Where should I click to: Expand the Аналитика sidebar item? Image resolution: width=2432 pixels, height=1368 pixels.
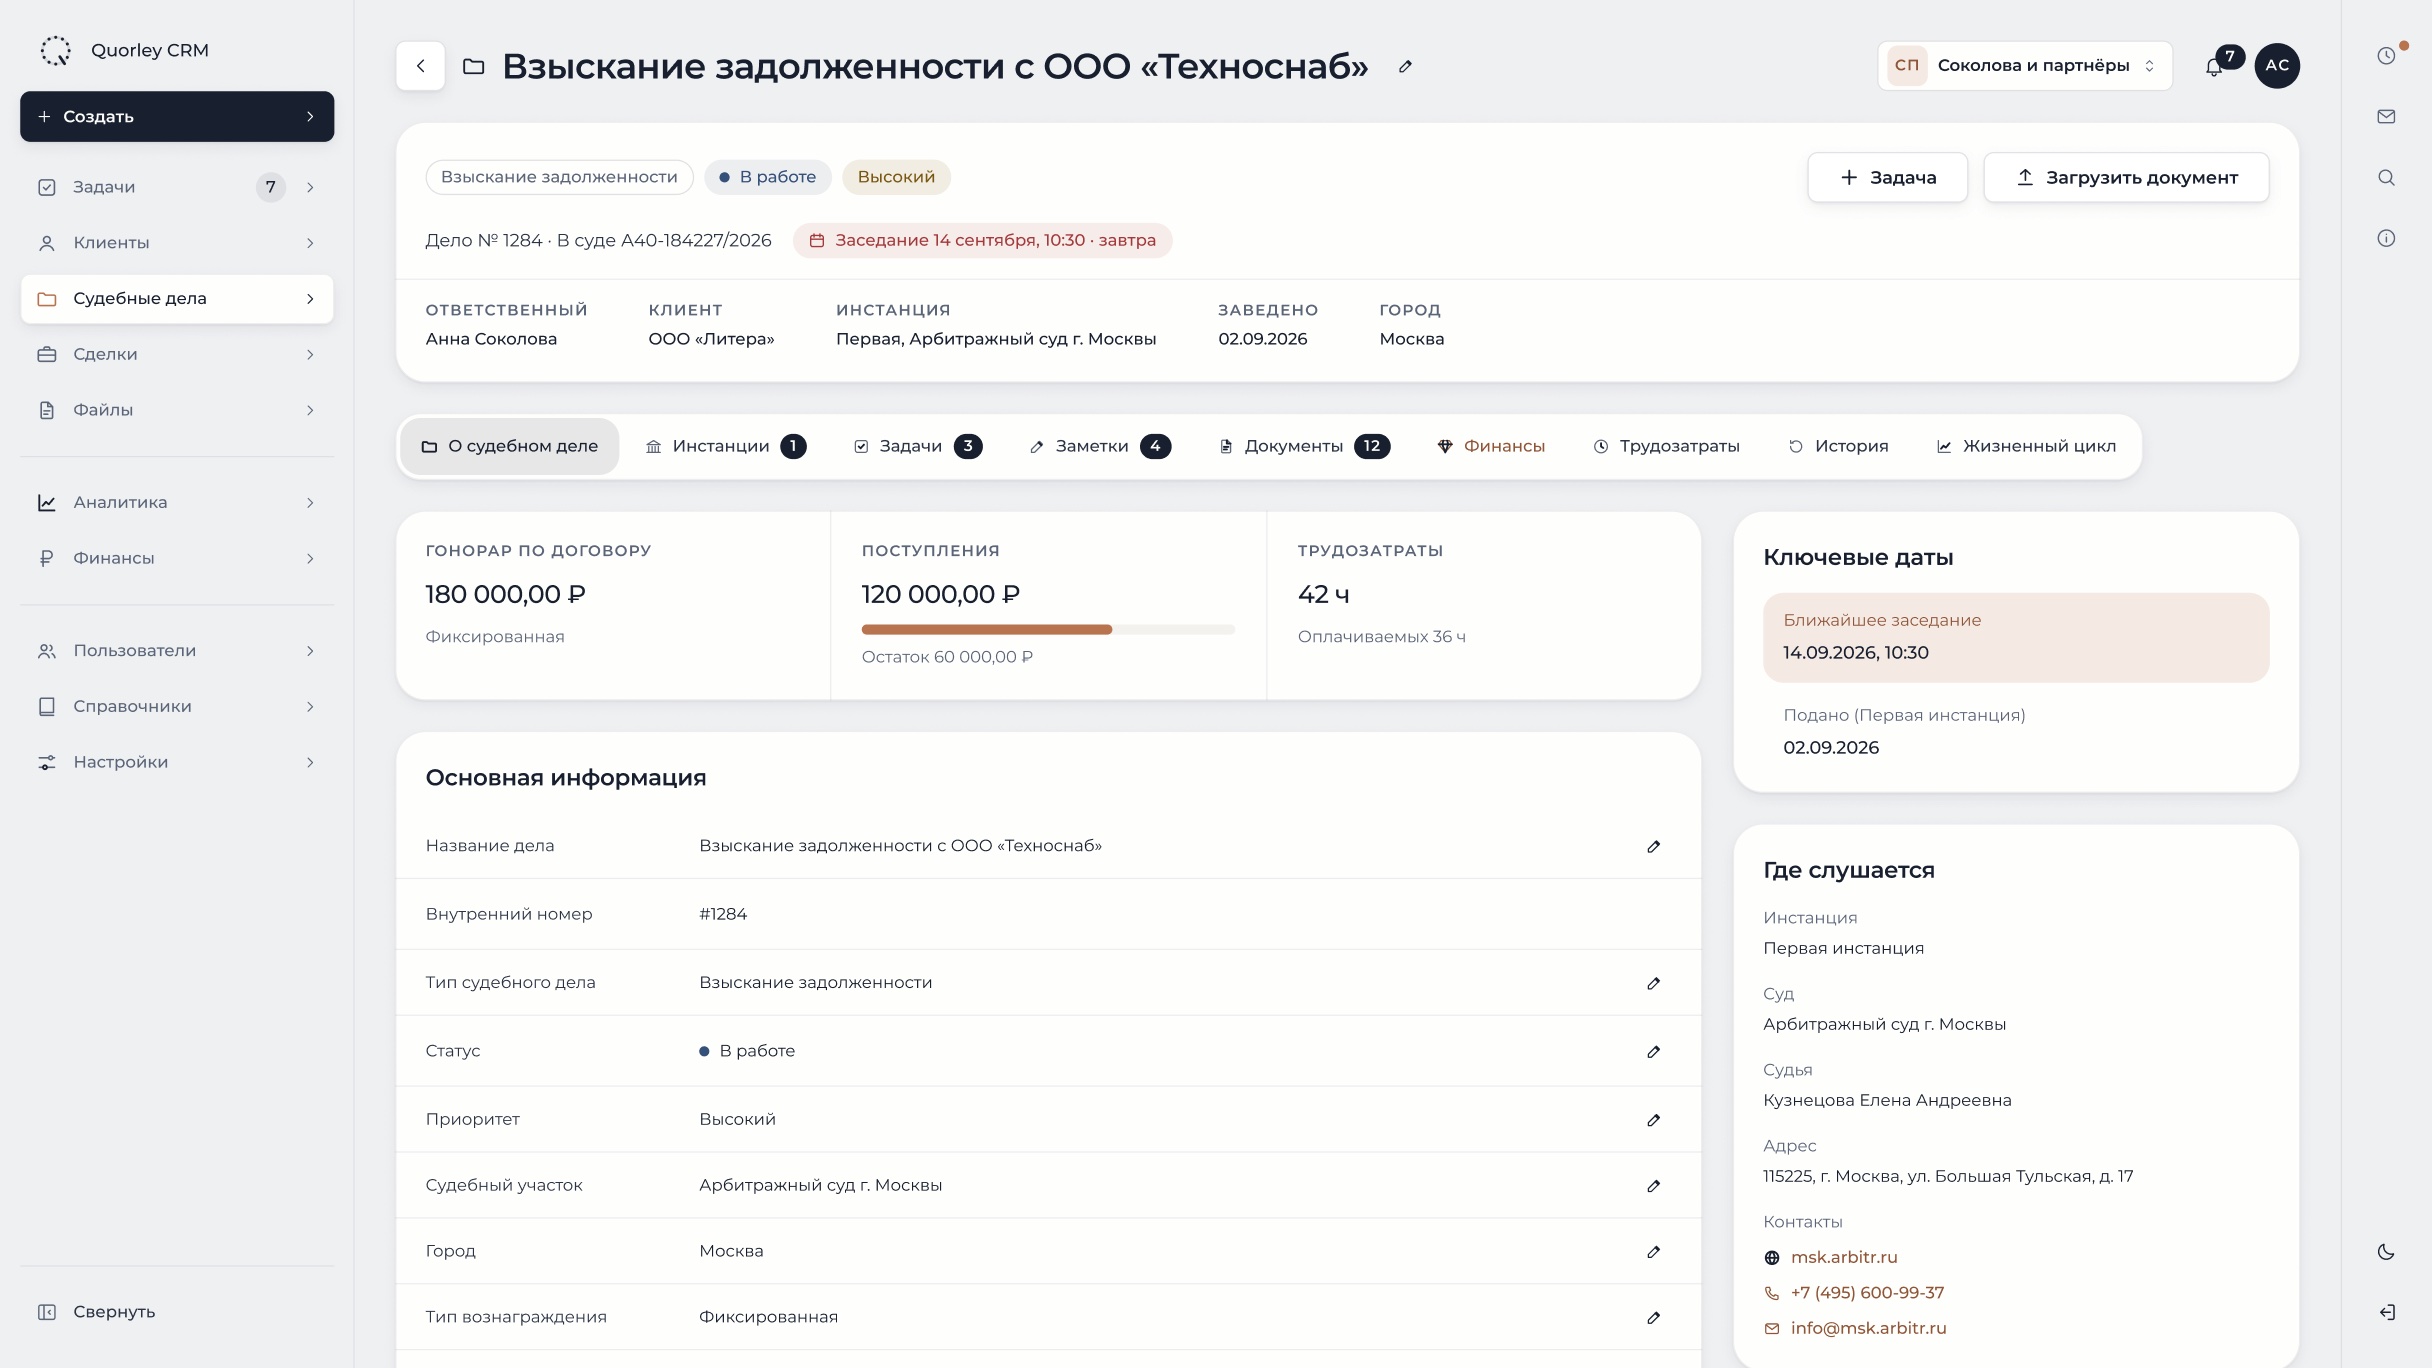tap(310, 503)
